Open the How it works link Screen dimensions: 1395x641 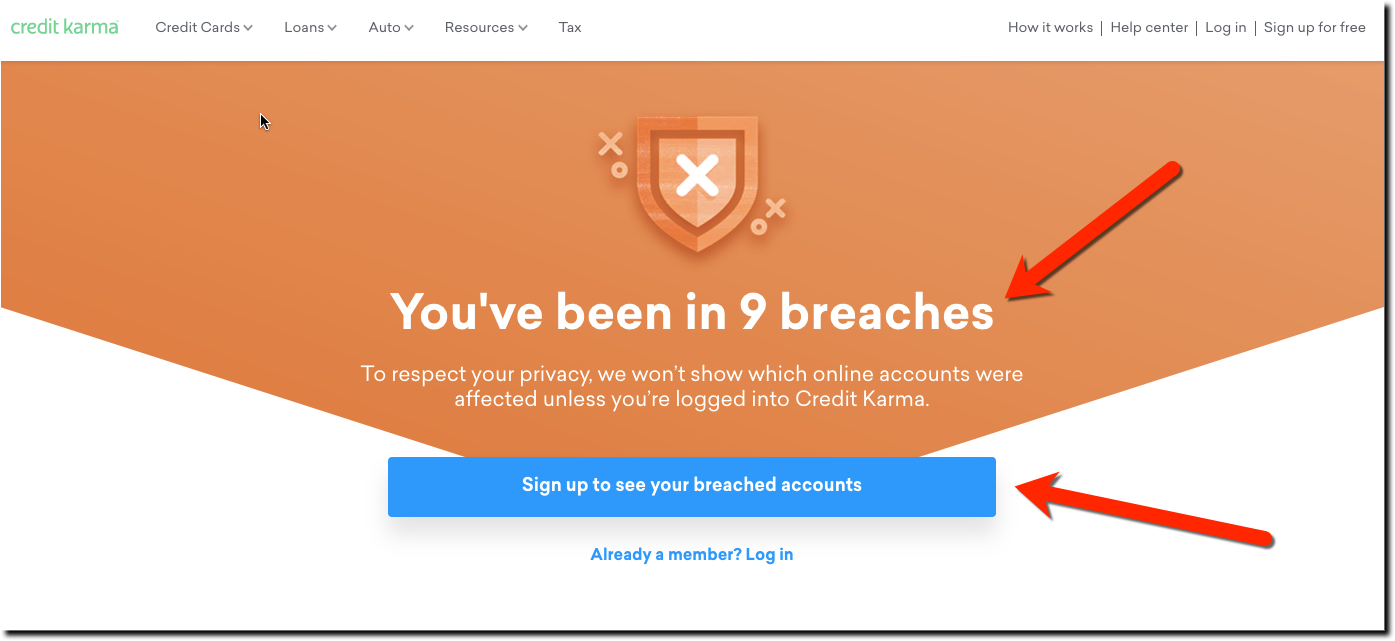(1050, 27)
